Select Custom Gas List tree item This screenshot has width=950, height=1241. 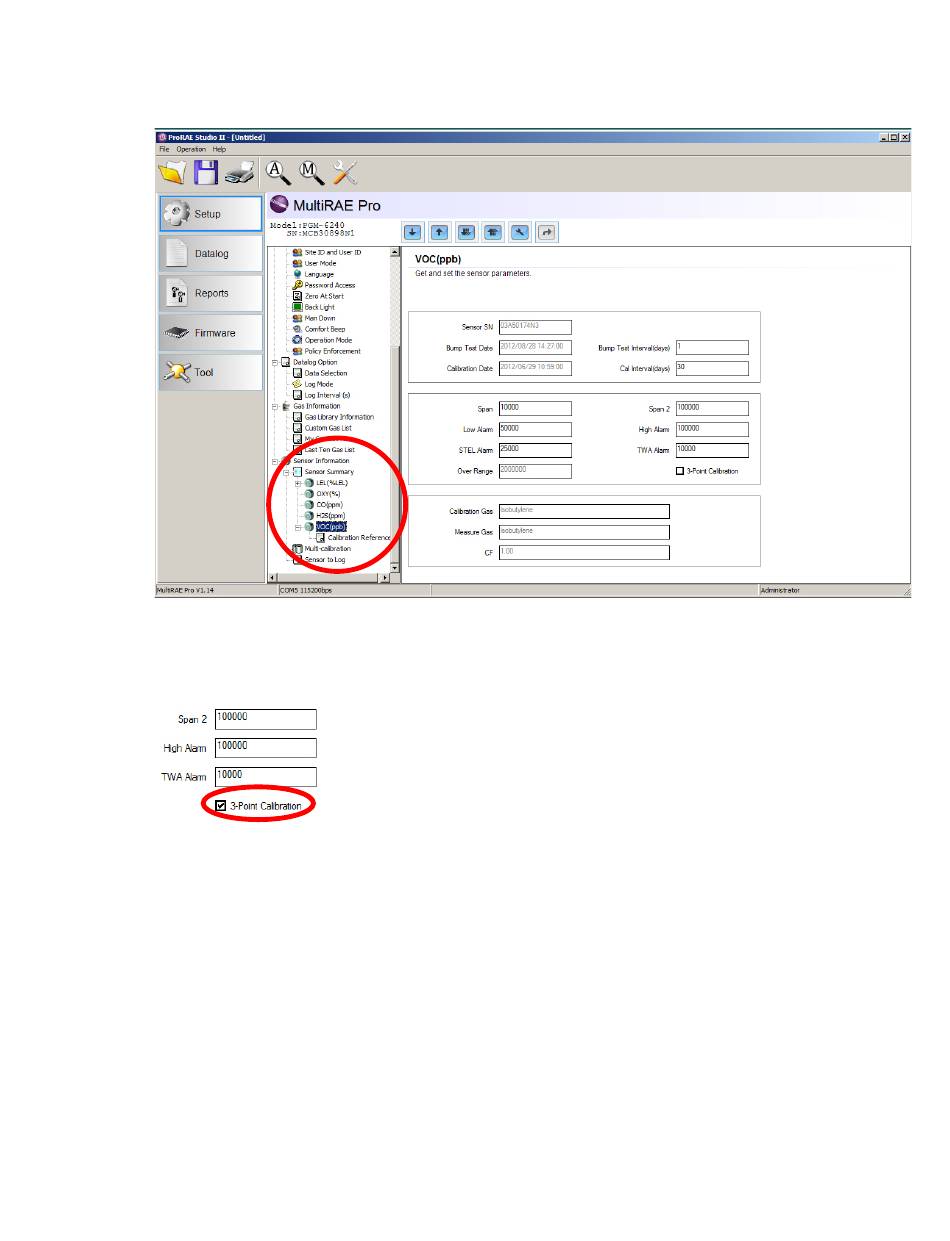click(x=328, y=428)
